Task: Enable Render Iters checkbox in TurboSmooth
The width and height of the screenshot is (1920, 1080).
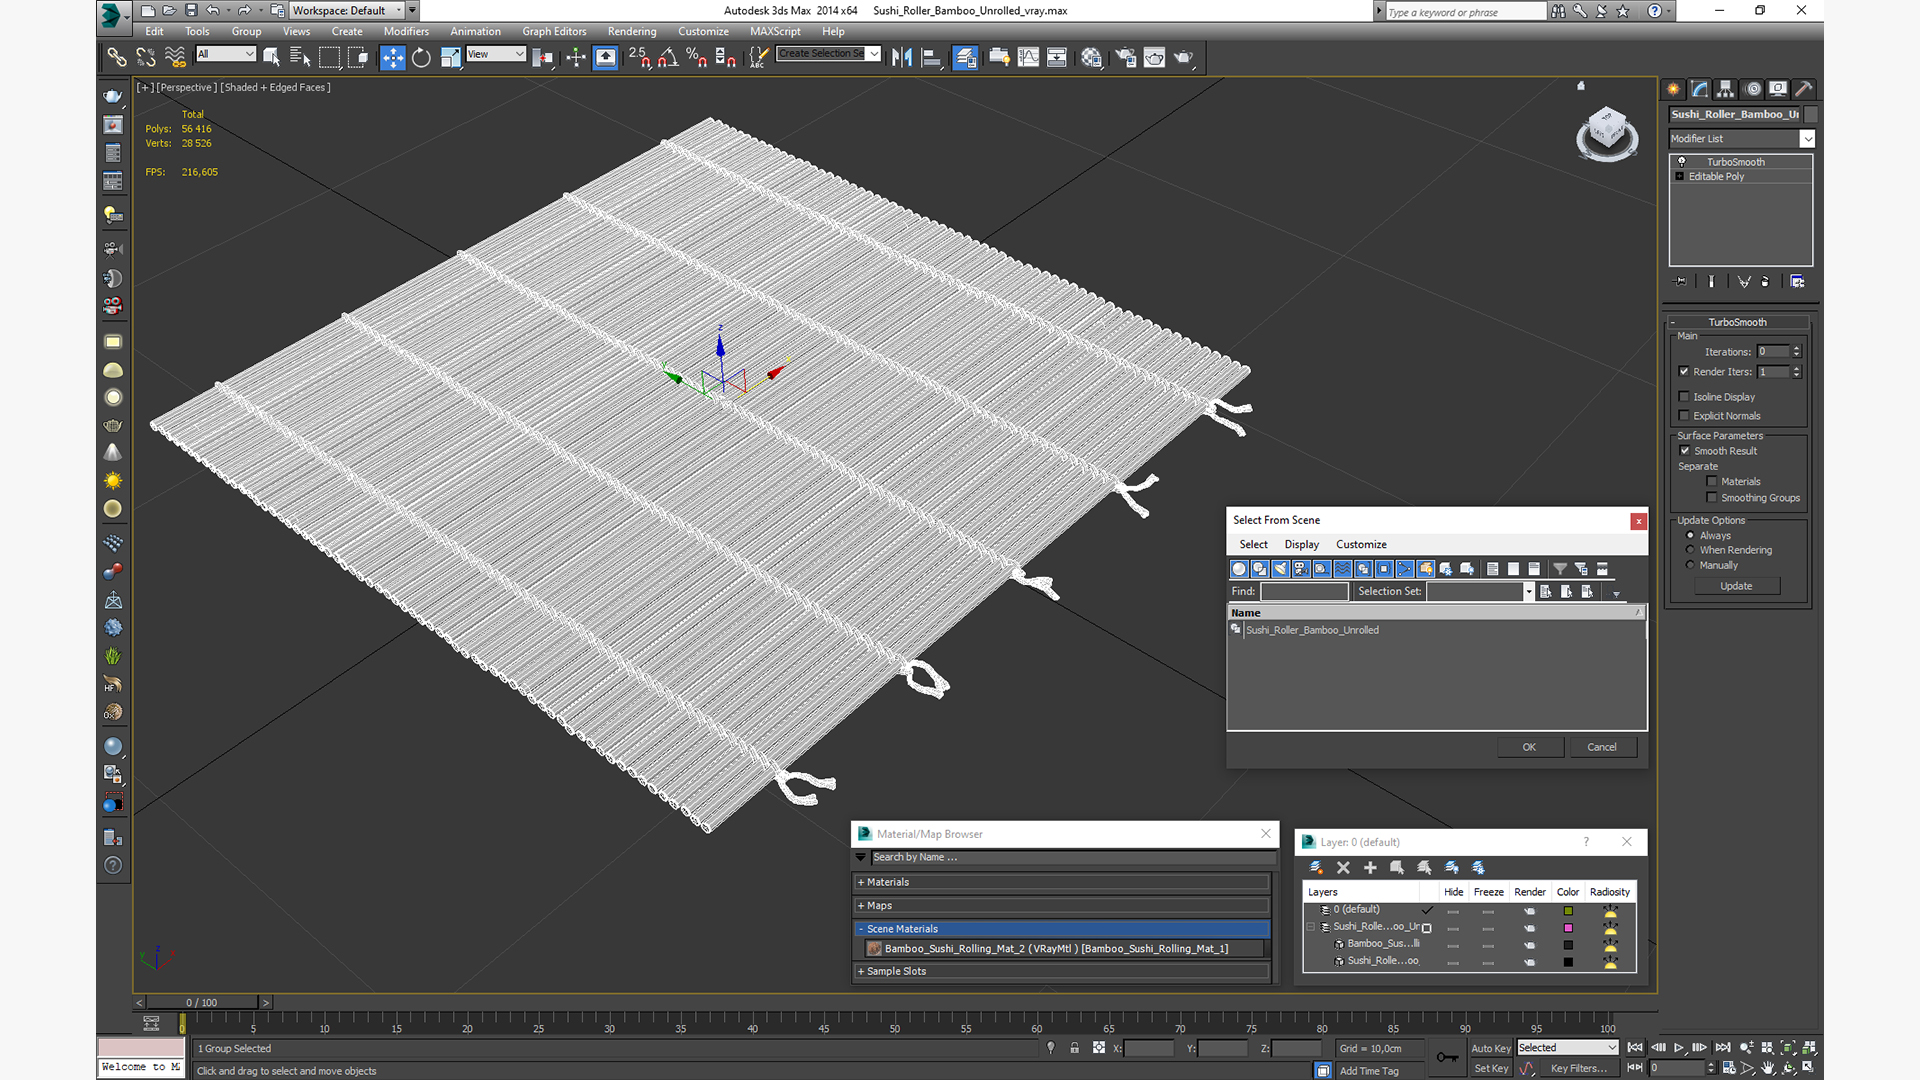Action: pyautogui.click(x=1685, y=371)
